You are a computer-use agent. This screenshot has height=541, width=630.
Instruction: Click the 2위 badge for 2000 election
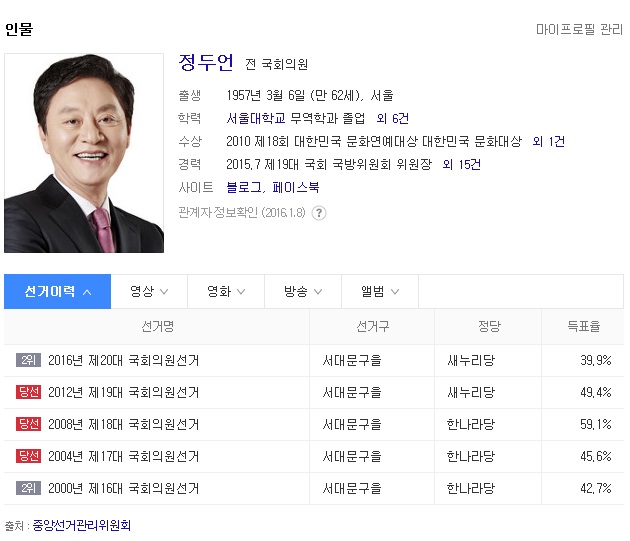coord(29,488)
